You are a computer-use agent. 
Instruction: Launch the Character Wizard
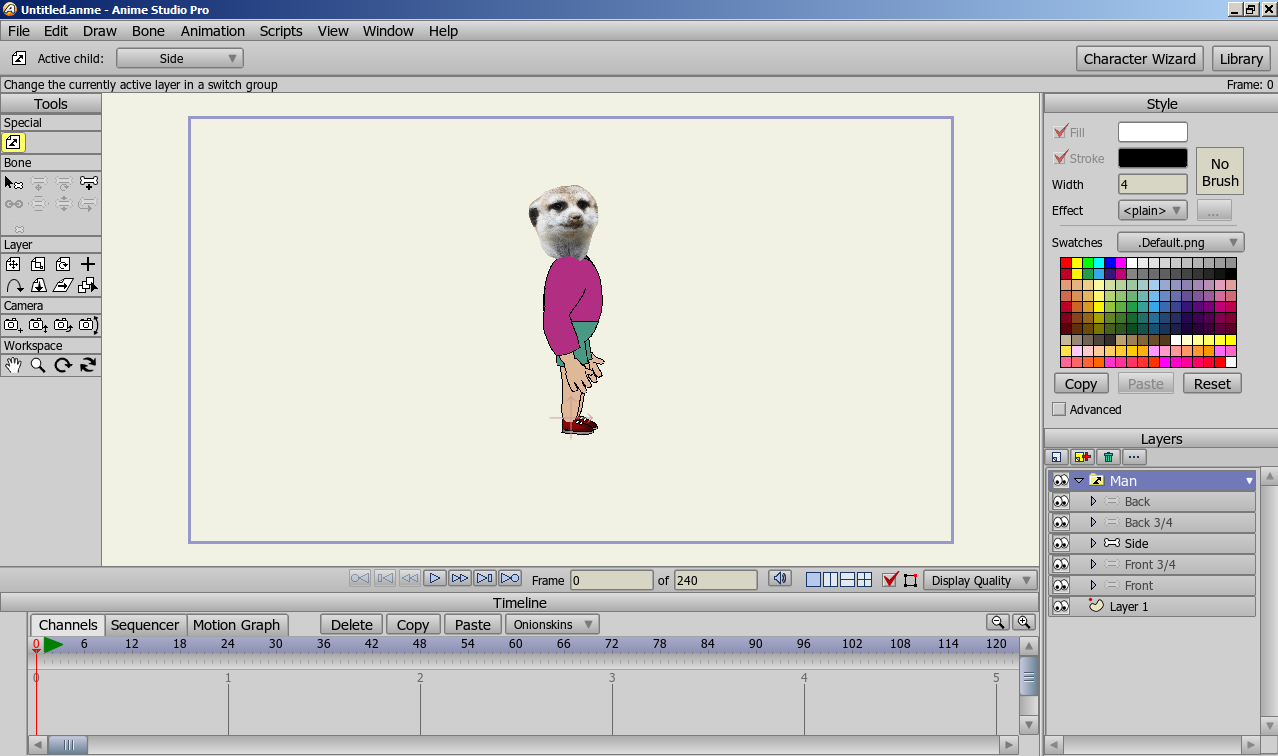click(1140, 58)
